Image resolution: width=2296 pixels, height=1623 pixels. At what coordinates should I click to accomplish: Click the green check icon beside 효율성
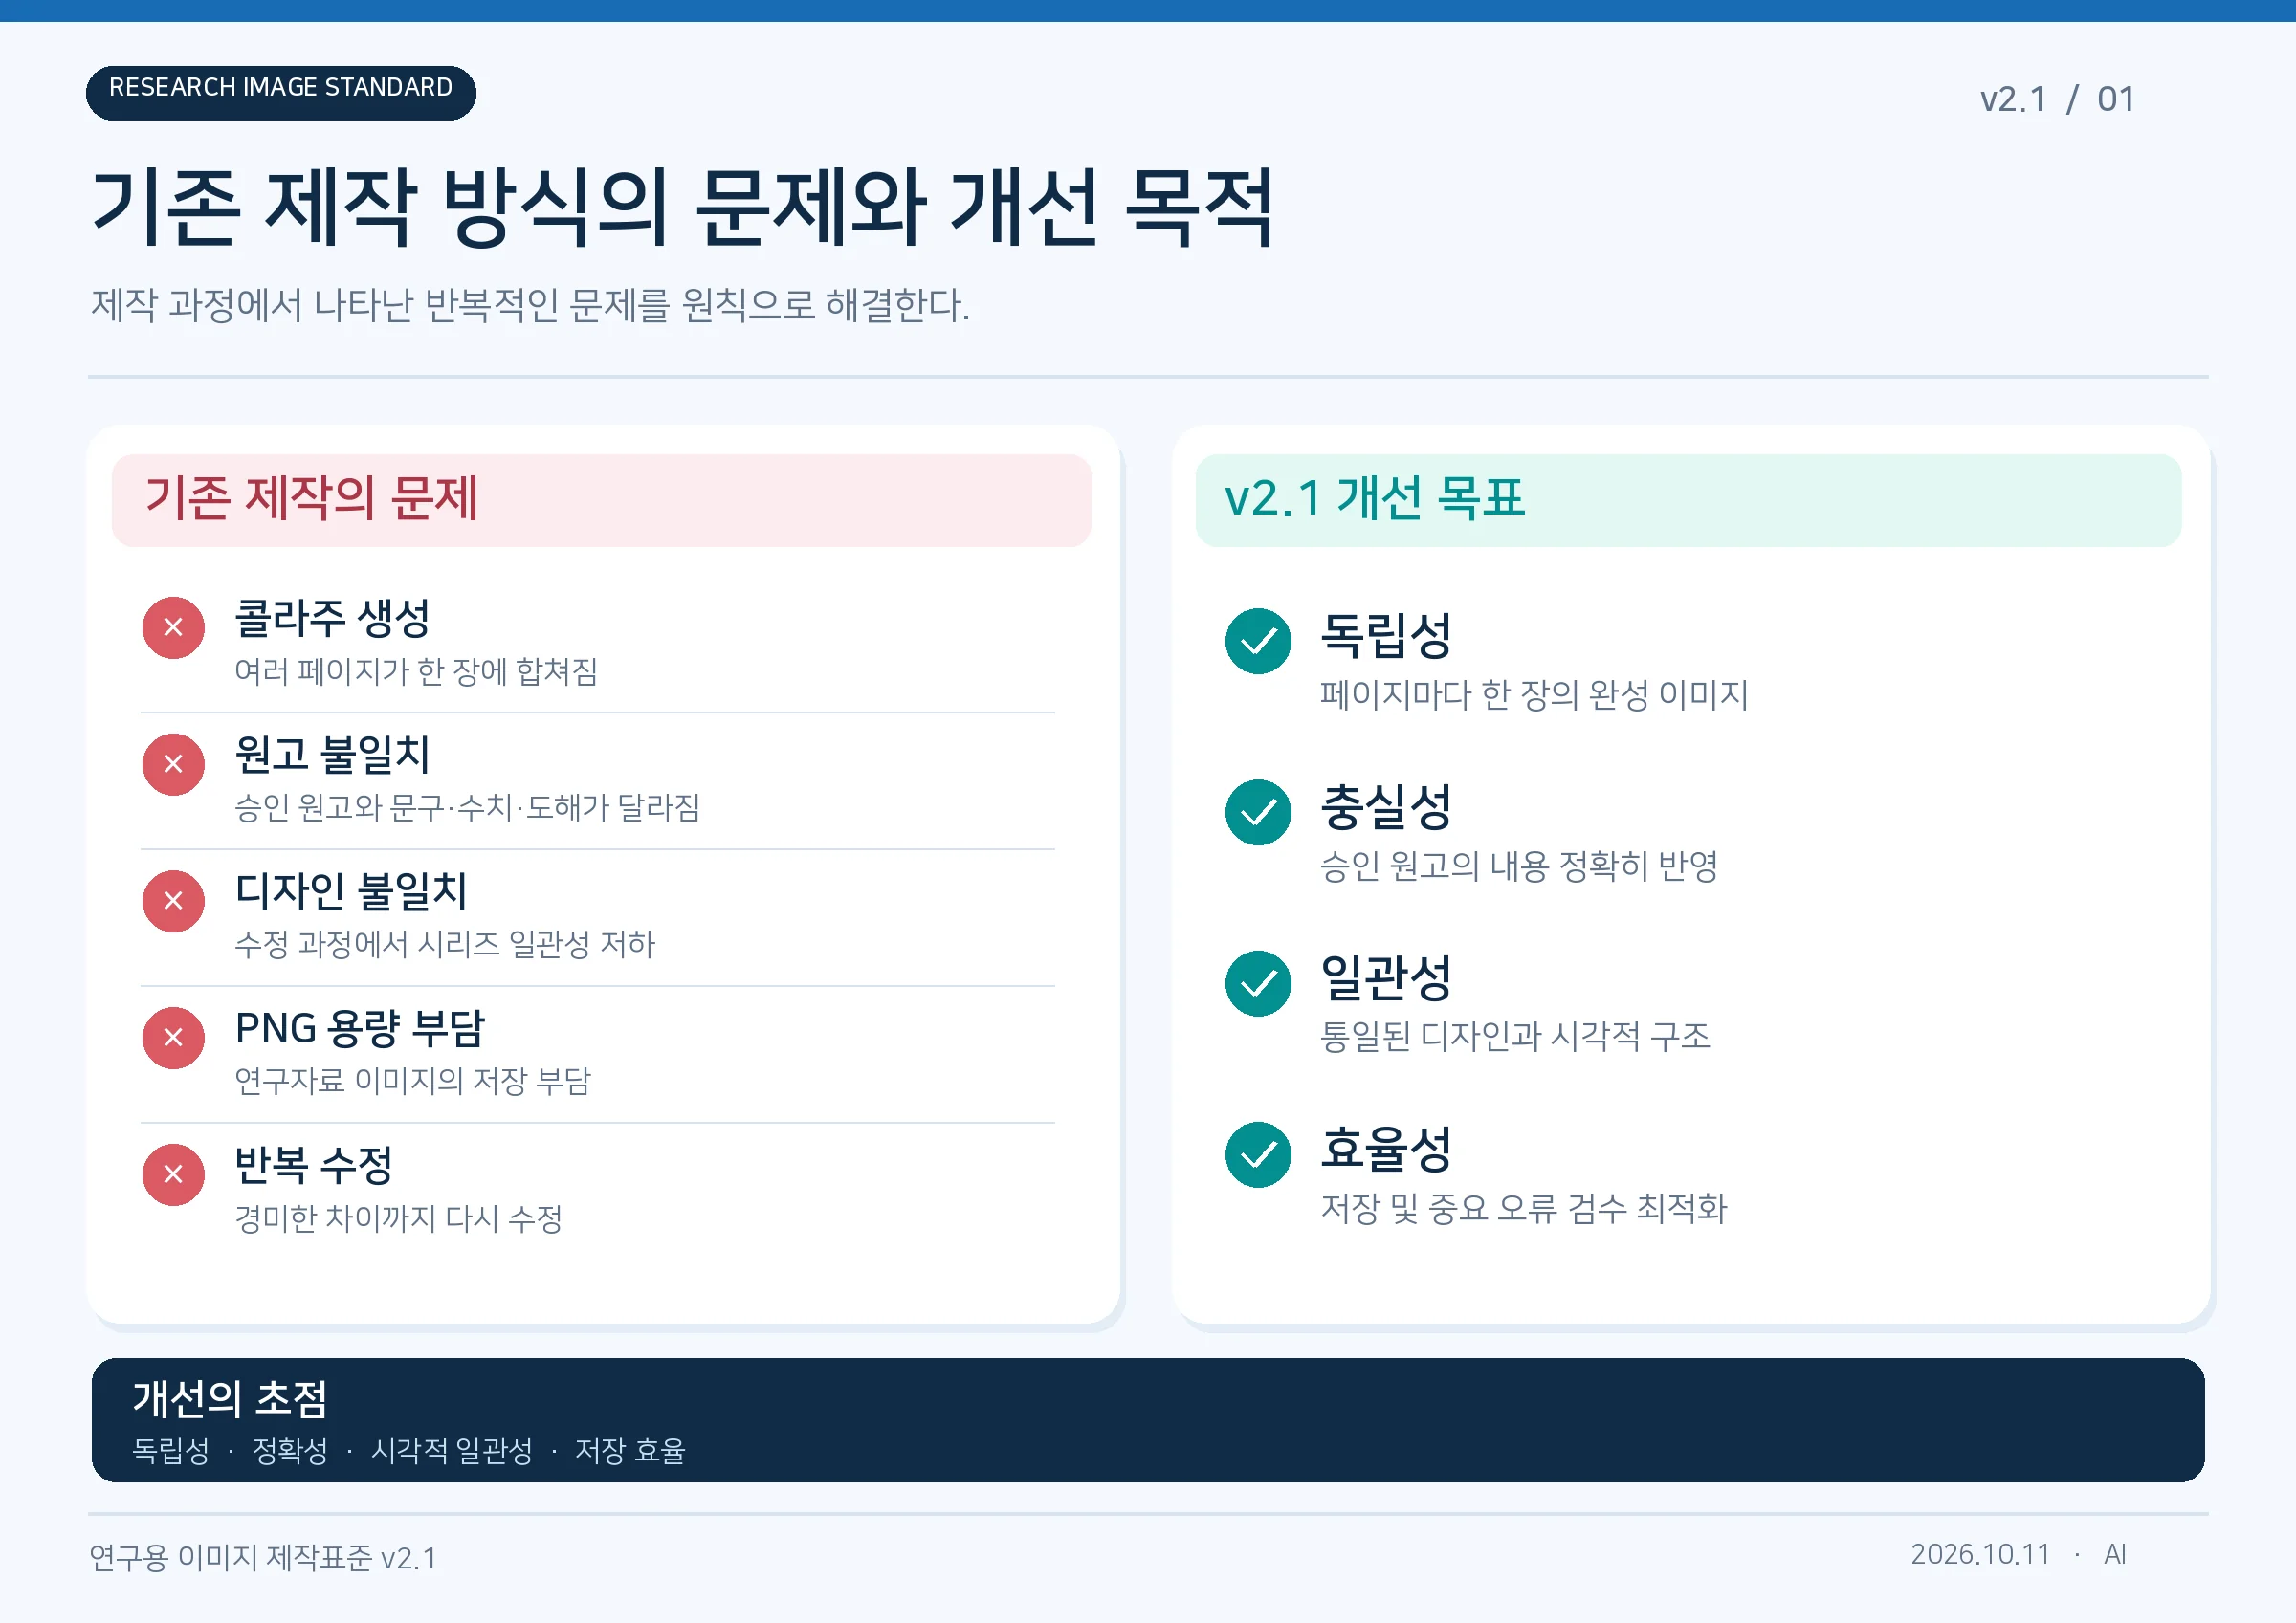click(1258, 1155)
